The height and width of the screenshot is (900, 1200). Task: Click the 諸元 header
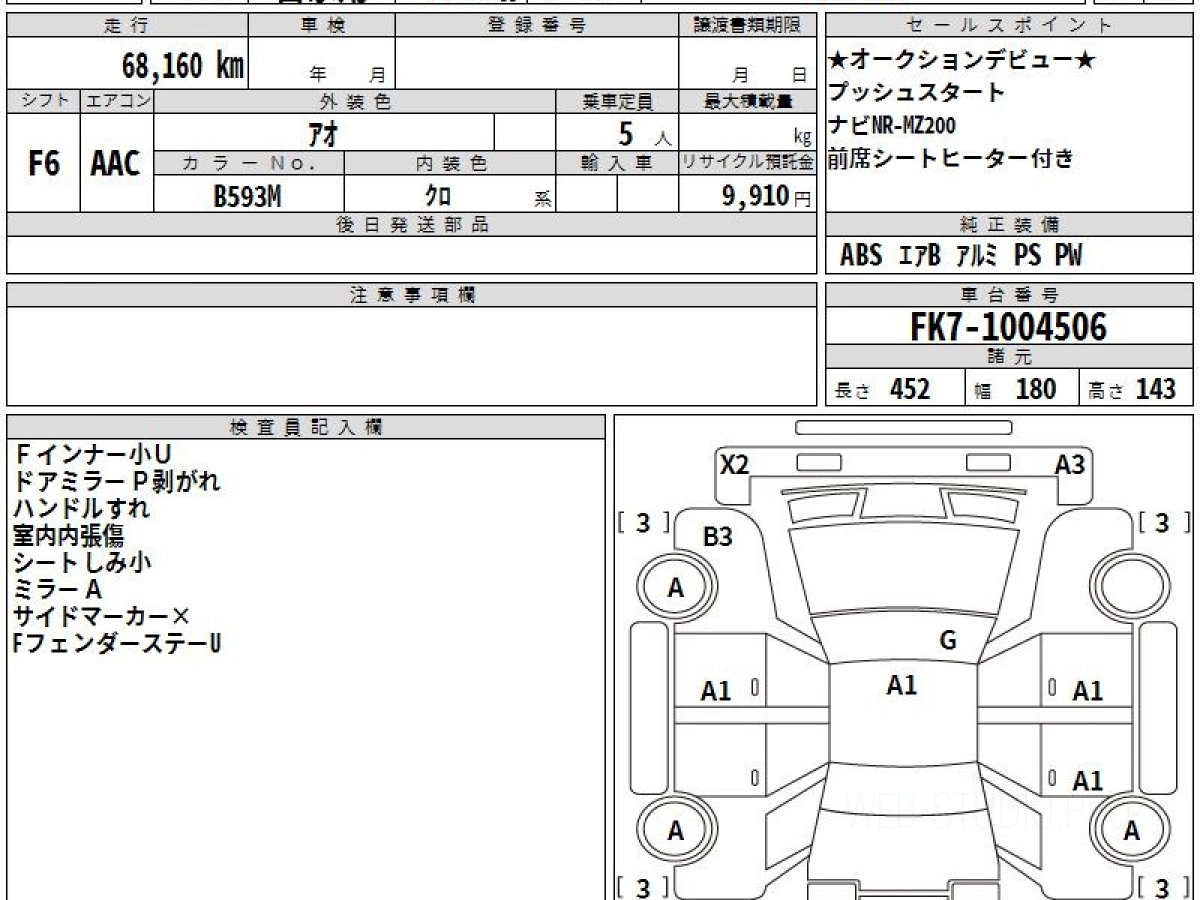coord(1010,357)
